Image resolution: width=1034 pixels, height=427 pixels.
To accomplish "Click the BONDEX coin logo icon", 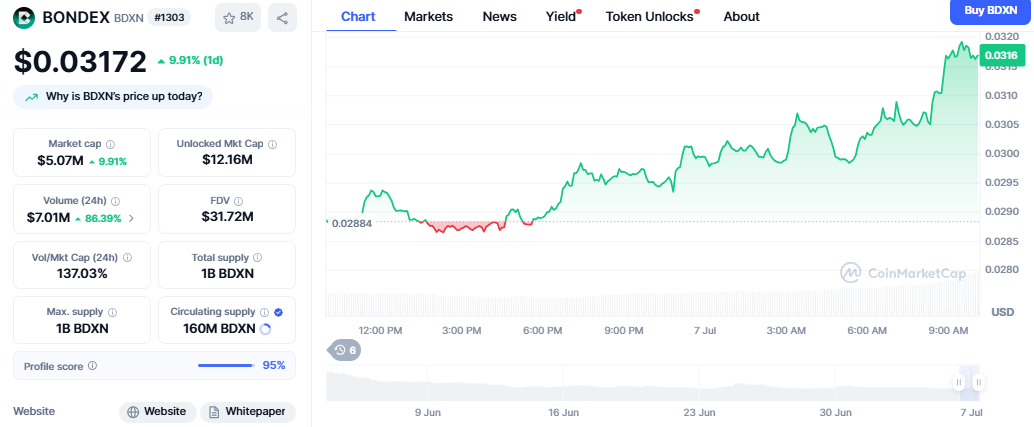I will [24, 18].
